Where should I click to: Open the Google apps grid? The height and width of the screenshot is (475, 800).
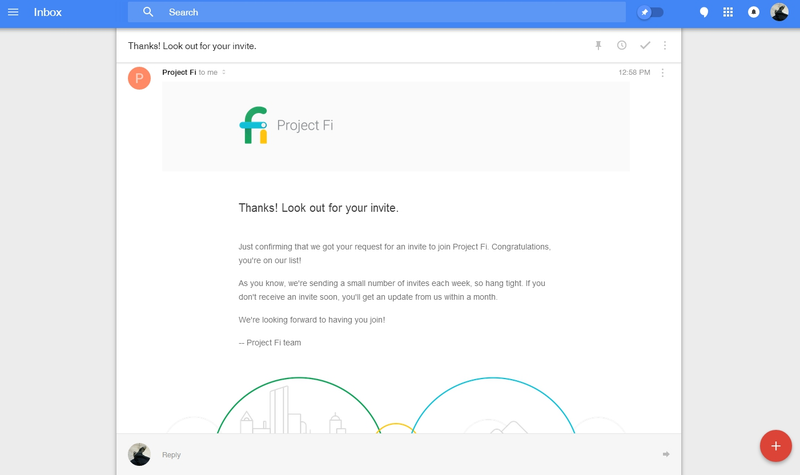click(728, 12)
